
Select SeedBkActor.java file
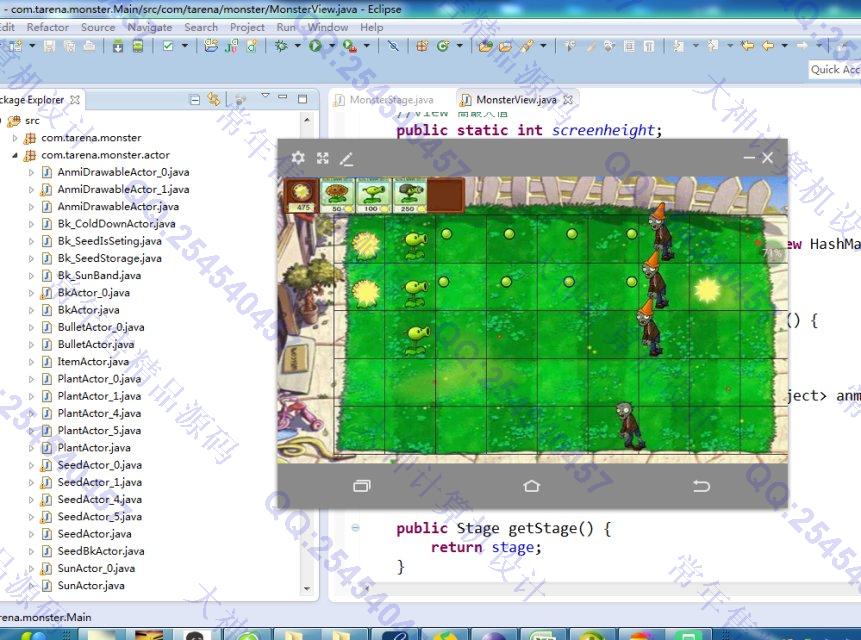pyautogui.click(x=100, y=551)
